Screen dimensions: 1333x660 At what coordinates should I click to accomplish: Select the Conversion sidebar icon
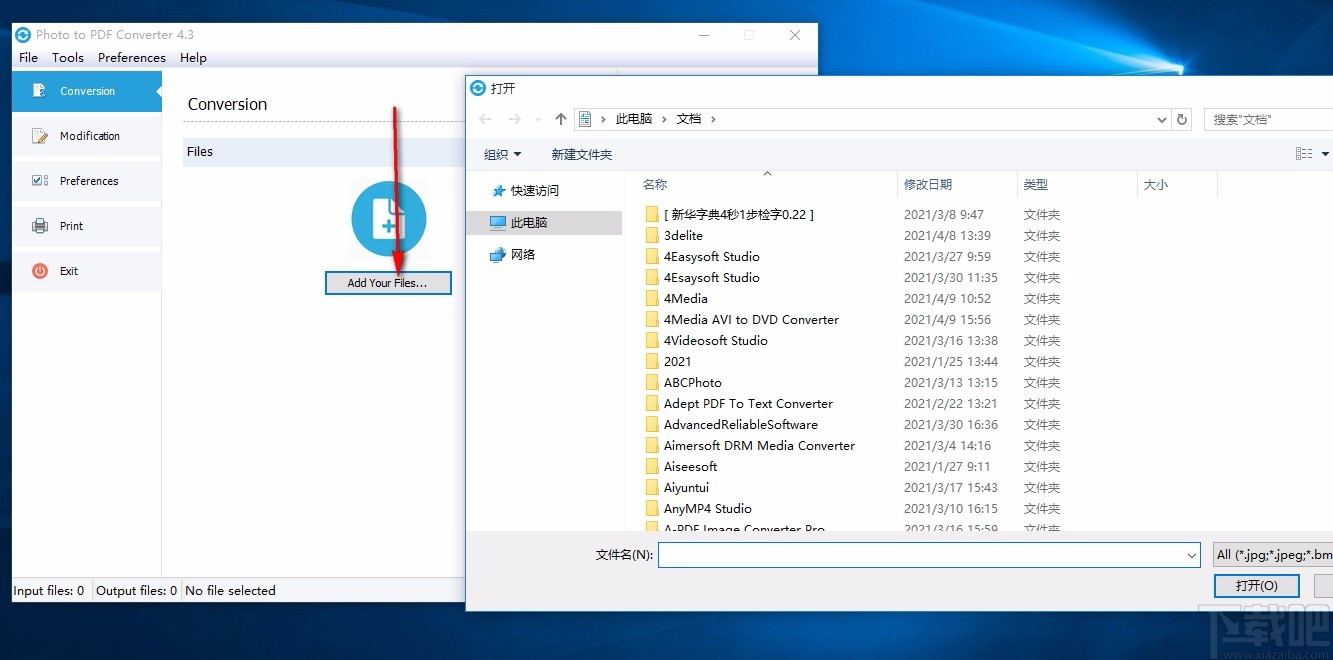pyautogui.click(x=40, y=90)
